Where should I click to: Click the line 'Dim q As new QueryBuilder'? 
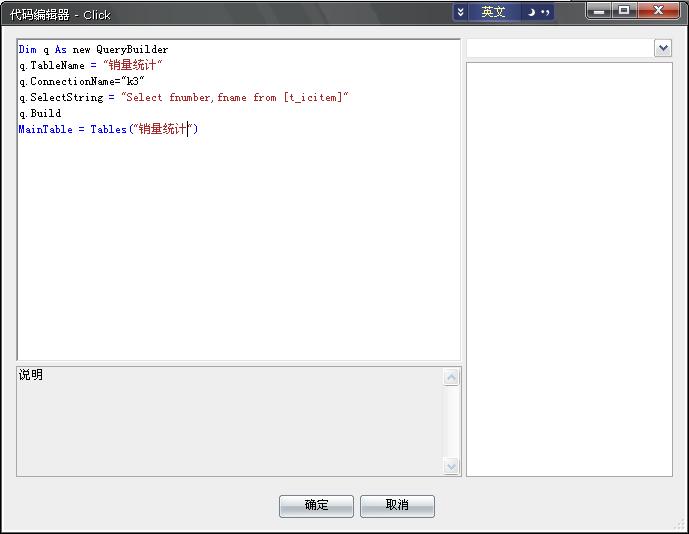pyautogui.click(x=93, y=49)
